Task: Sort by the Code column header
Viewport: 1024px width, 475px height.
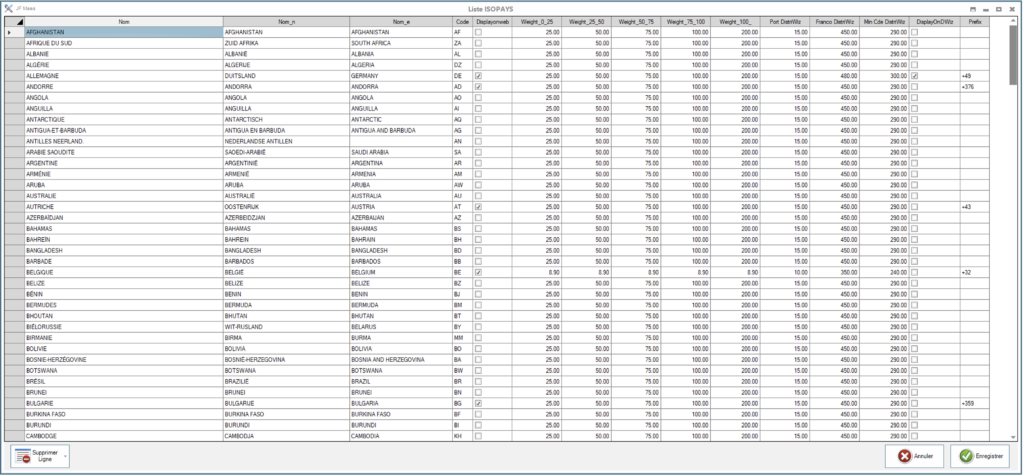Action: [461, 21]
